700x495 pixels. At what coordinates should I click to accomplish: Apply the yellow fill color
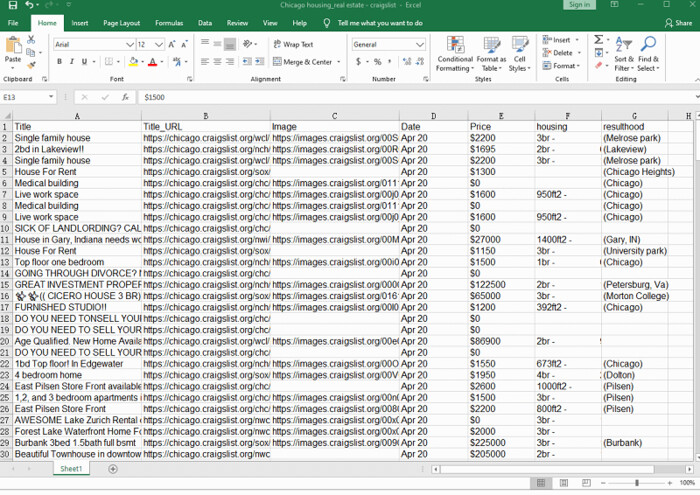coord(133,62)
